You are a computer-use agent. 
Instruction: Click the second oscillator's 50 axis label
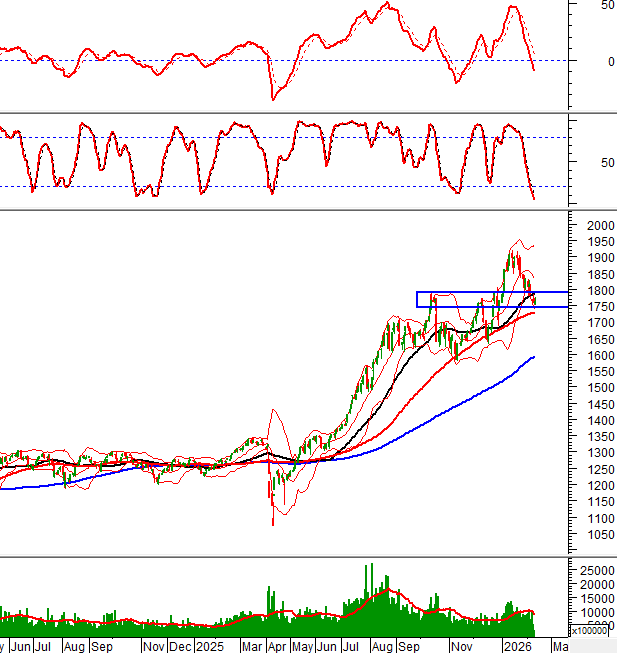coord(581,162)
